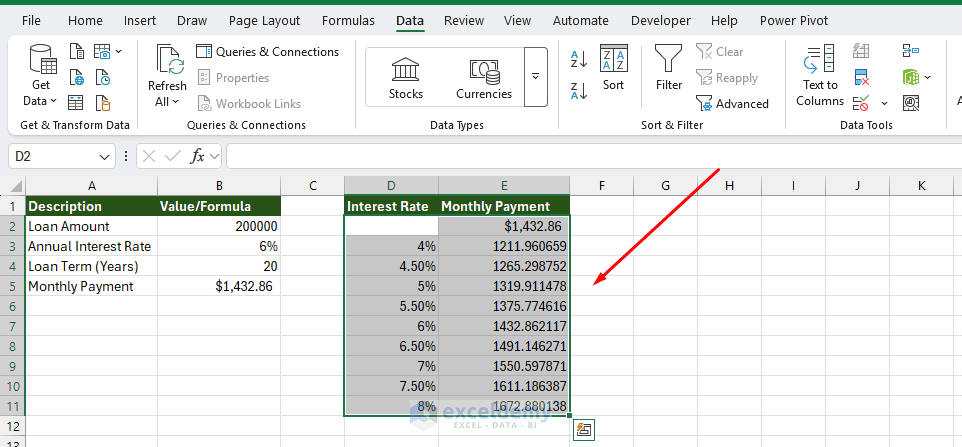Click the Select All corner triangle
The height and width of the screenshot is (447, 962).
point(16,186)
